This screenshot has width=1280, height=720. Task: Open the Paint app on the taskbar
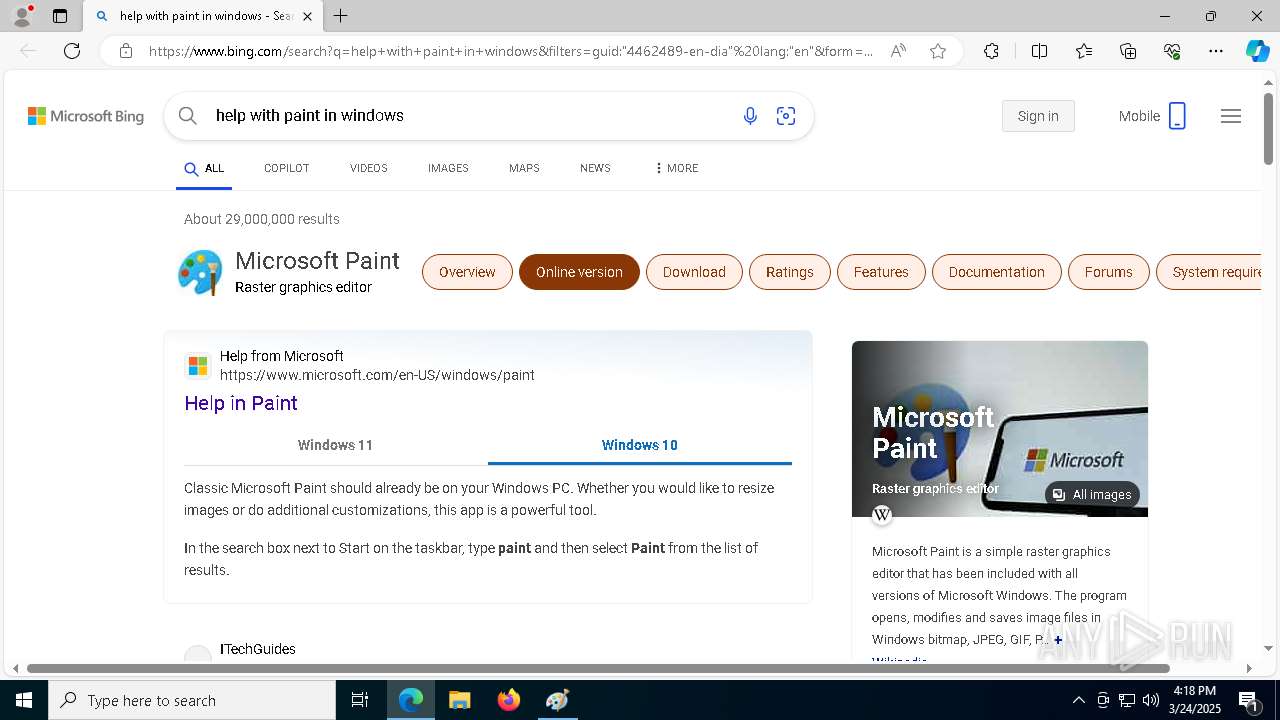[x=557, y=700]
